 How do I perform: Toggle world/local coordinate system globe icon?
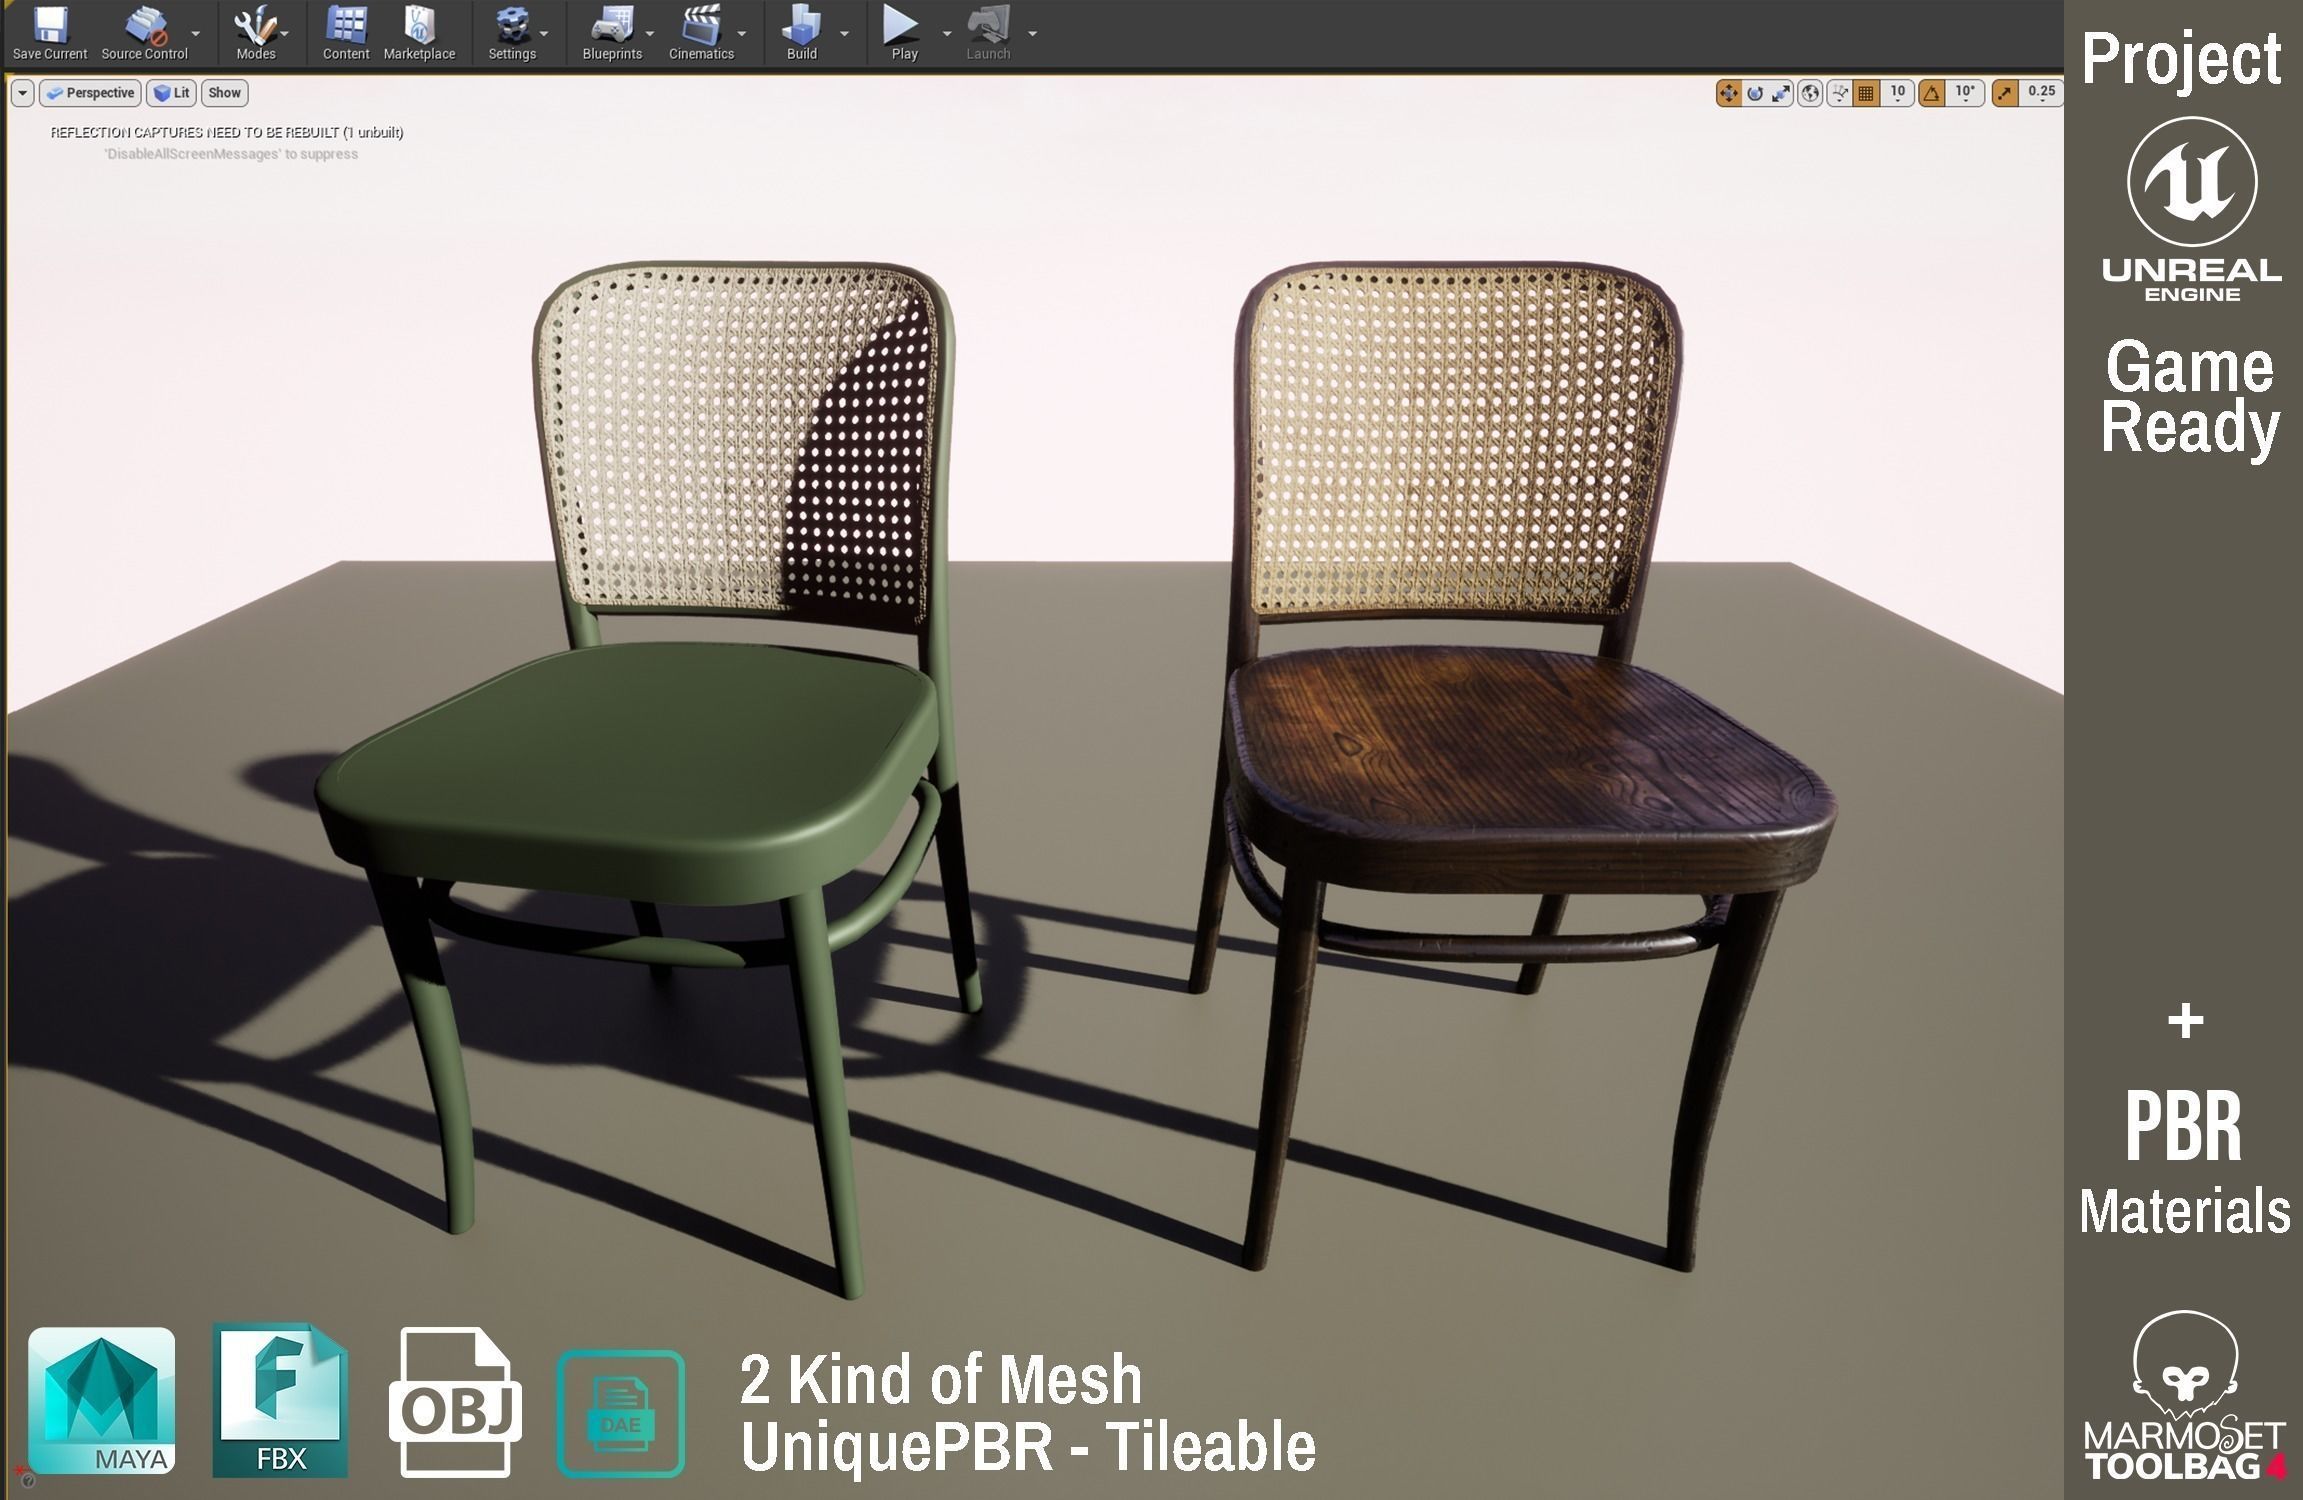1810,94
